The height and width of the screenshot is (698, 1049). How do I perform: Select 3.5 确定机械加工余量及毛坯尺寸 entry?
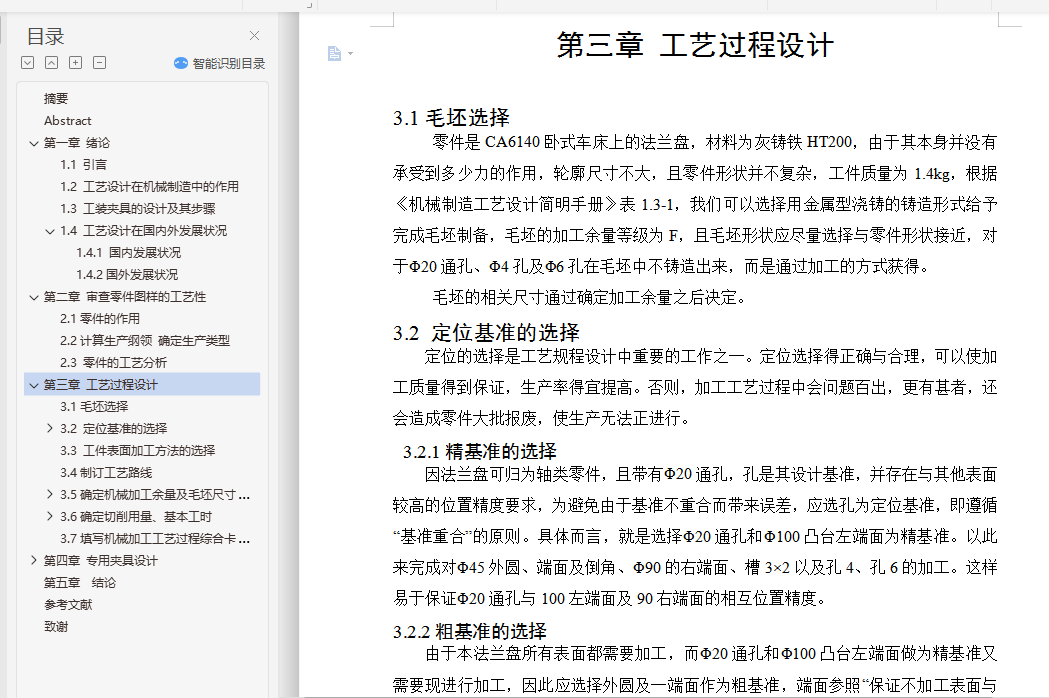(x=155, y=495)
